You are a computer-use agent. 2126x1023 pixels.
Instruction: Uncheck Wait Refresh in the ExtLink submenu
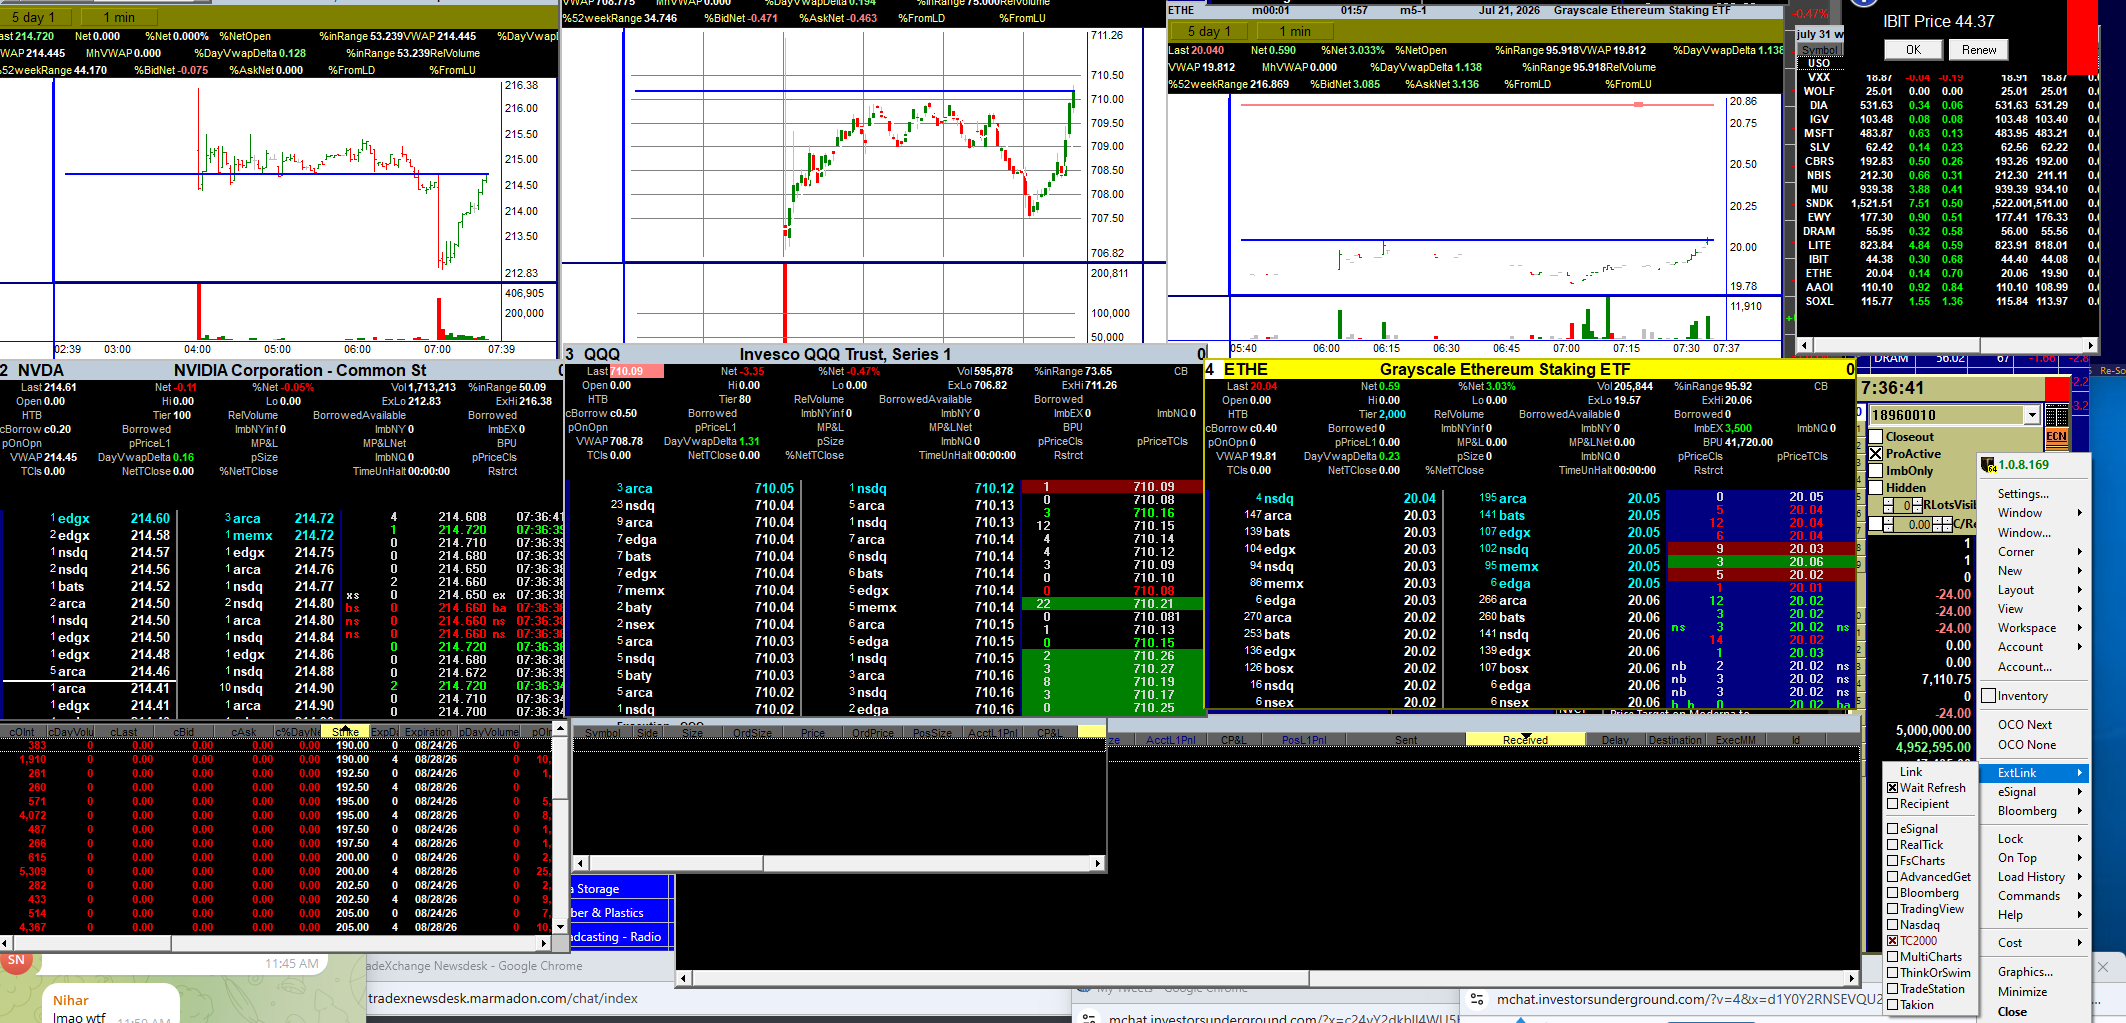1892,788
